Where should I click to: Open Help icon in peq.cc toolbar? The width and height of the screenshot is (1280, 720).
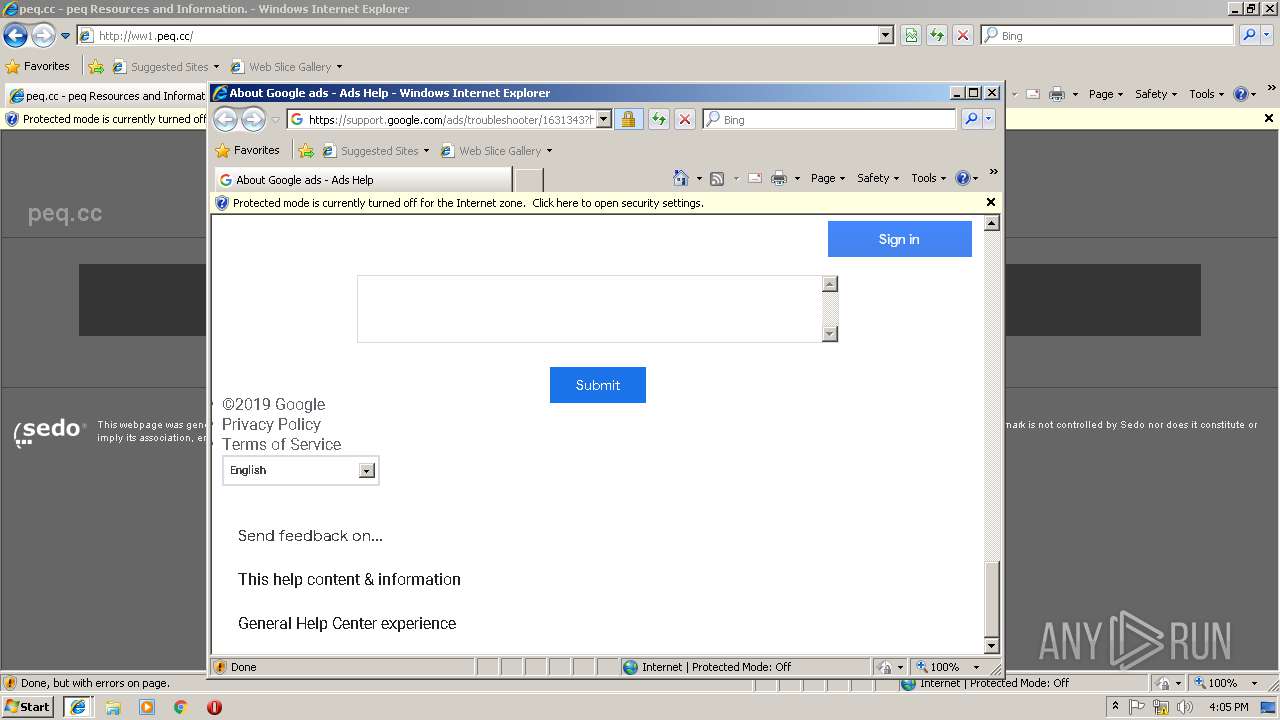point(1240,94)
